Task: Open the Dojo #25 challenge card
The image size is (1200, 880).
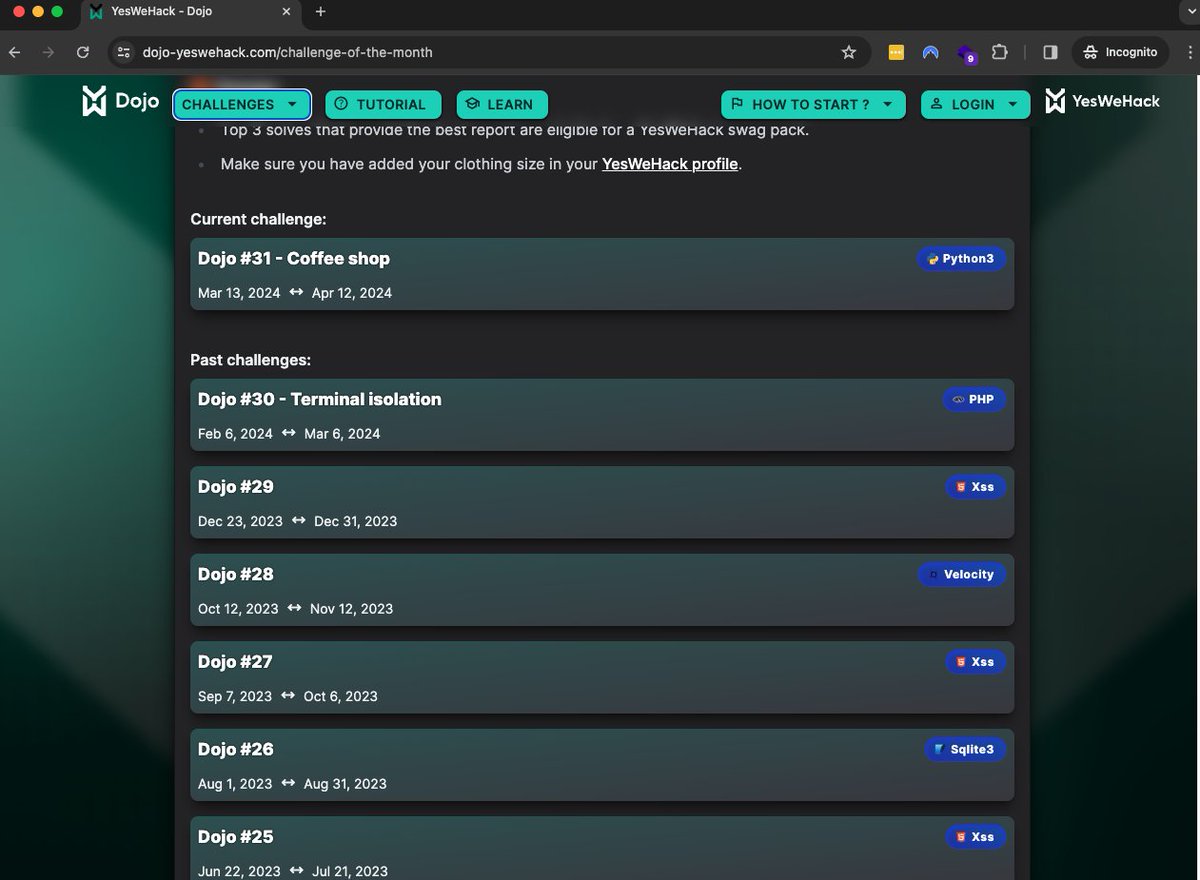Action: 602,848
